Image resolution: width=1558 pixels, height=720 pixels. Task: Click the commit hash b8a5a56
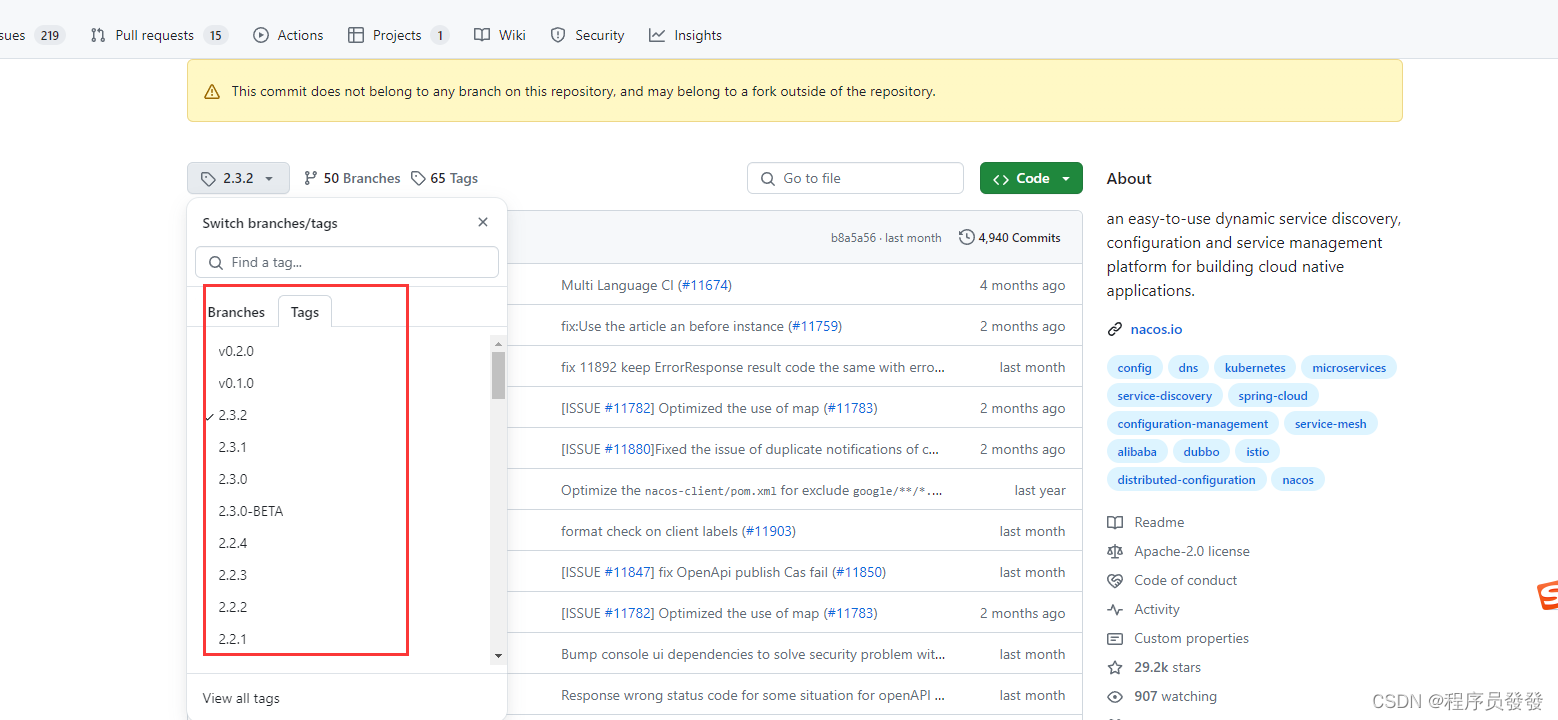pos(853,238)
